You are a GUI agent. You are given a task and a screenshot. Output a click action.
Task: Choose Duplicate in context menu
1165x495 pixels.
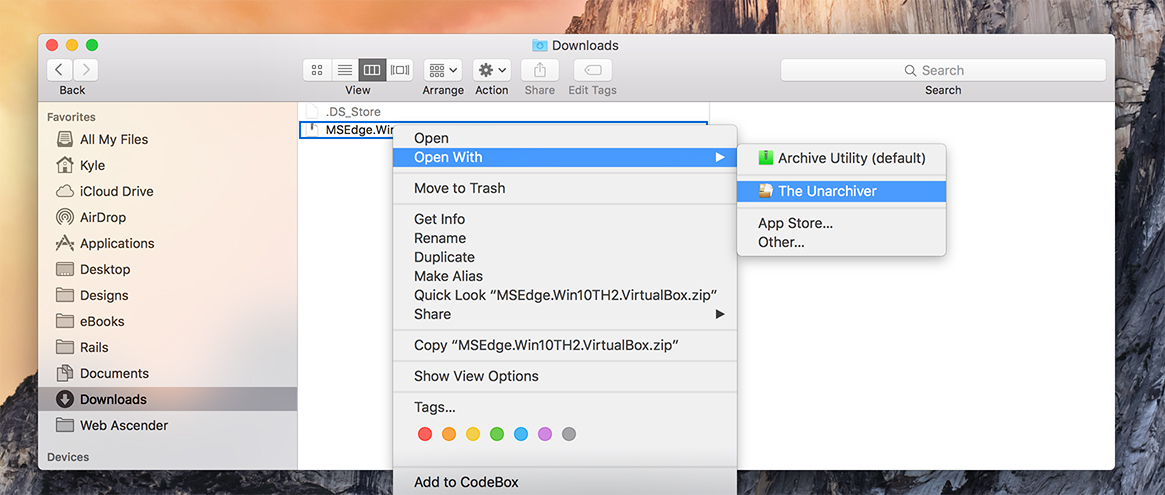[x=565, y=257]
